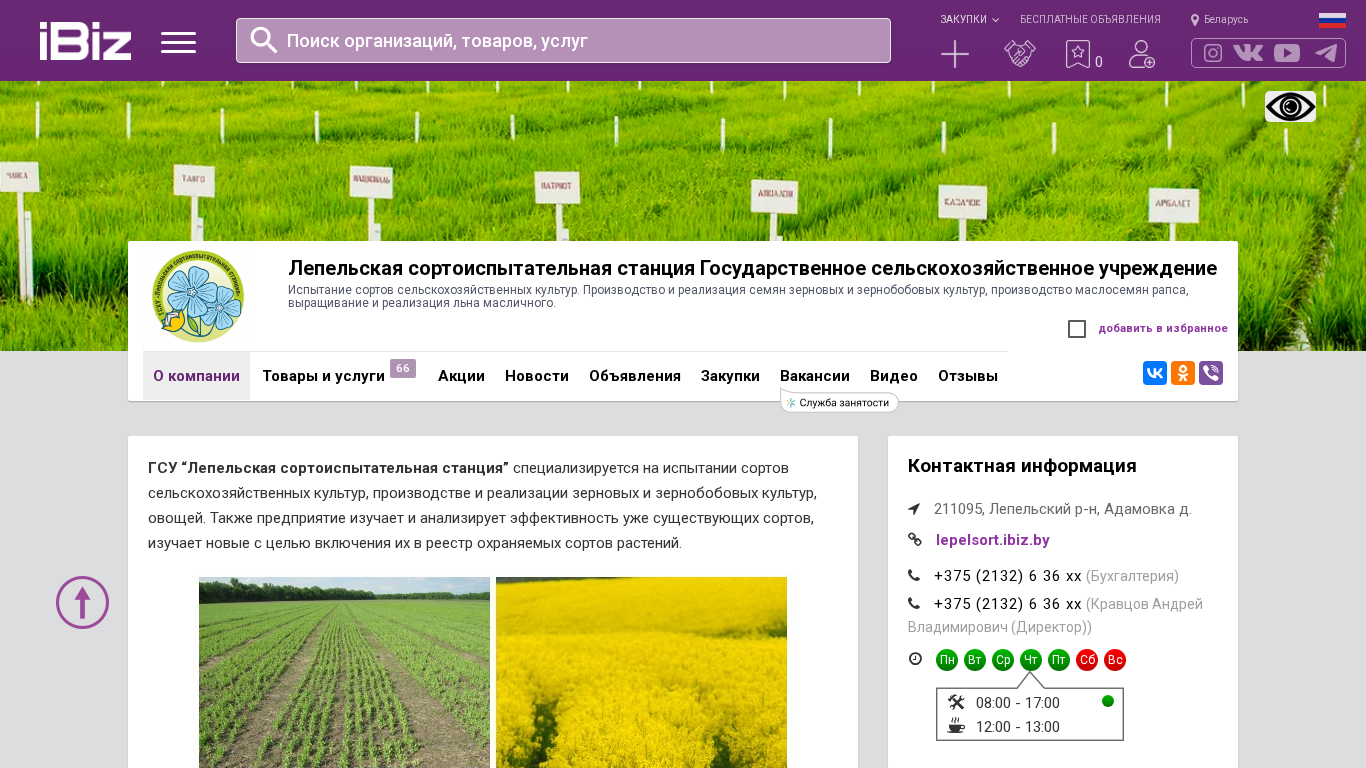Open the Instagram page

[1213, 53]
